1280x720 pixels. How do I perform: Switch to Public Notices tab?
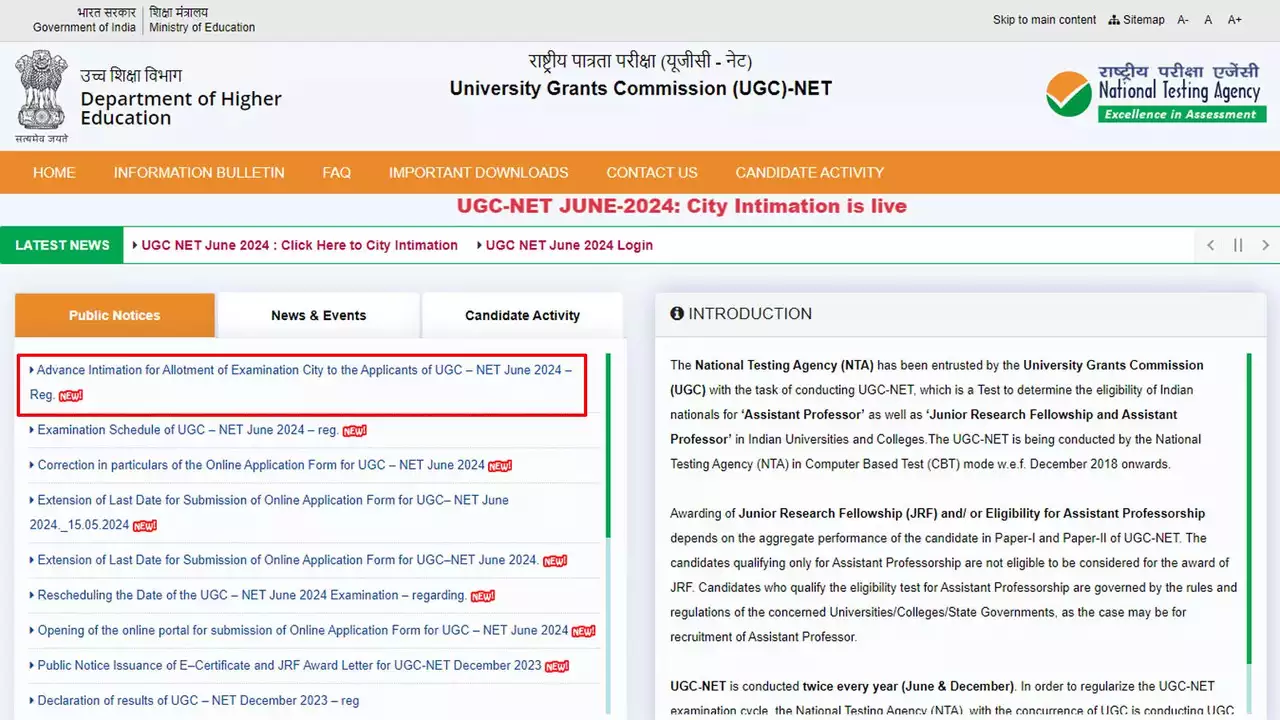tap(115, 315)
